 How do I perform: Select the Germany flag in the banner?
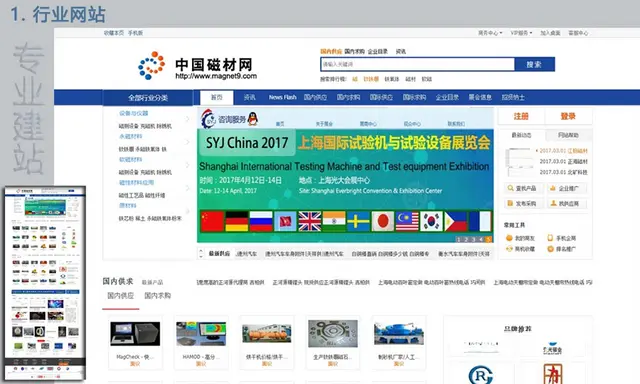[x=237, y=221]
